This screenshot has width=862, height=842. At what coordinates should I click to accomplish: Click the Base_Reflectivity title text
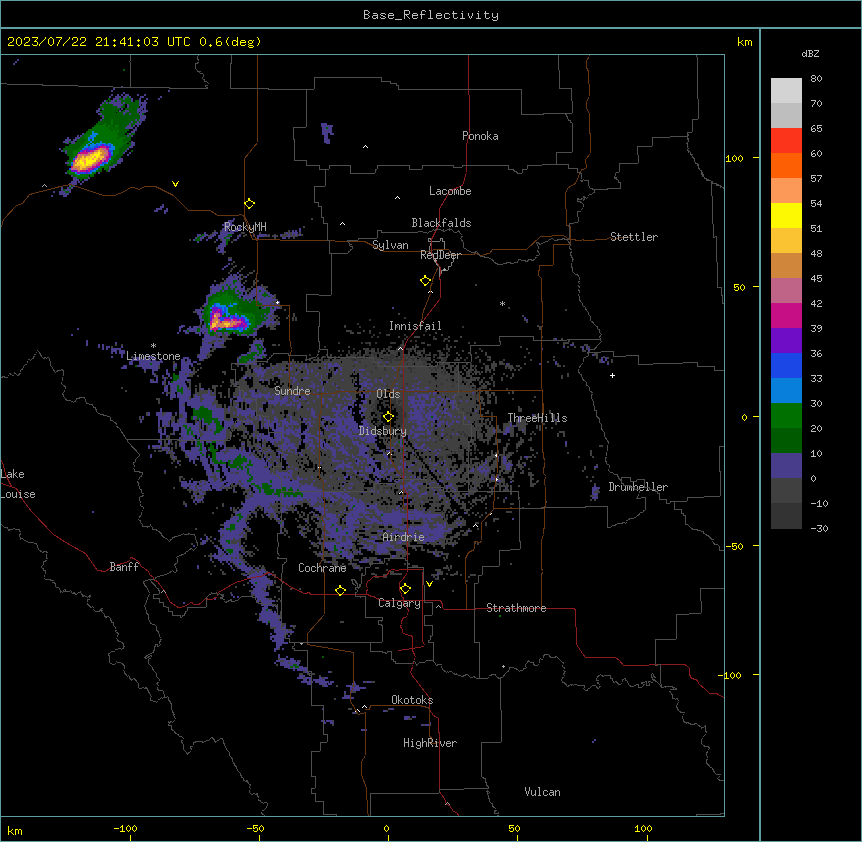point(431,15)
